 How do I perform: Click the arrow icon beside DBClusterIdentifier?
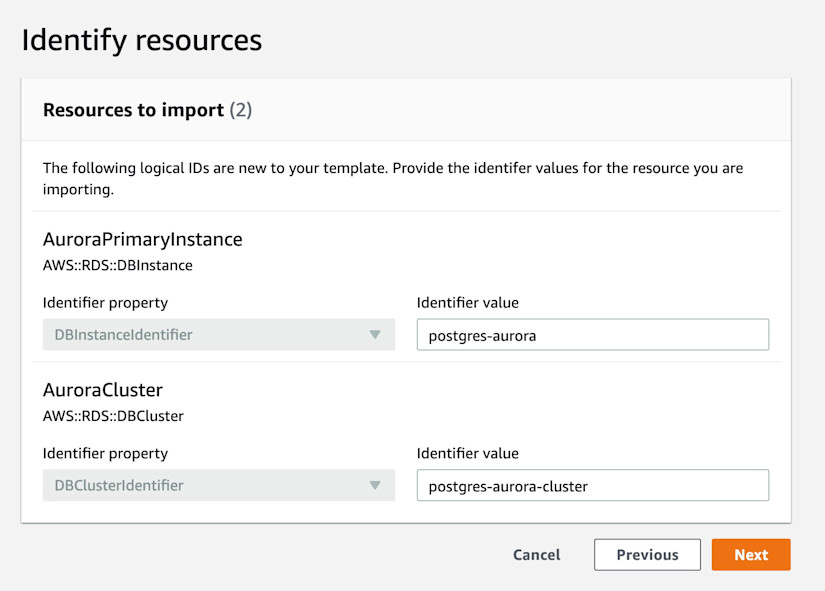(x=375, y=486)
